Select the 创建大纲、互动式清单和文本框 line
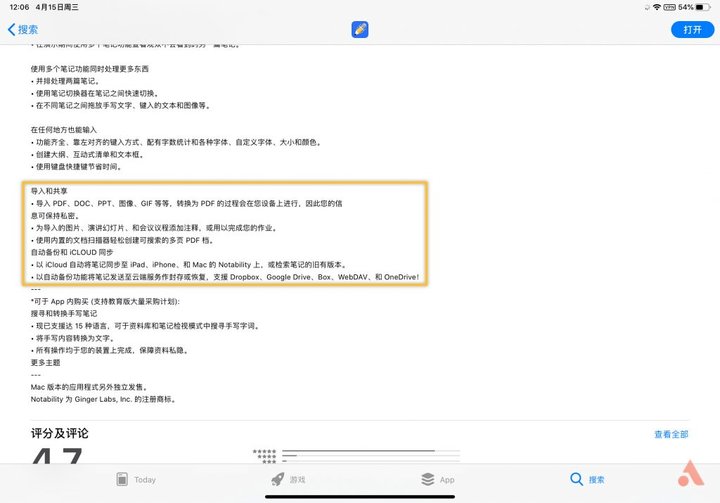Image resolution: width=720 pixels, height=503 pixels. point(87,154)
